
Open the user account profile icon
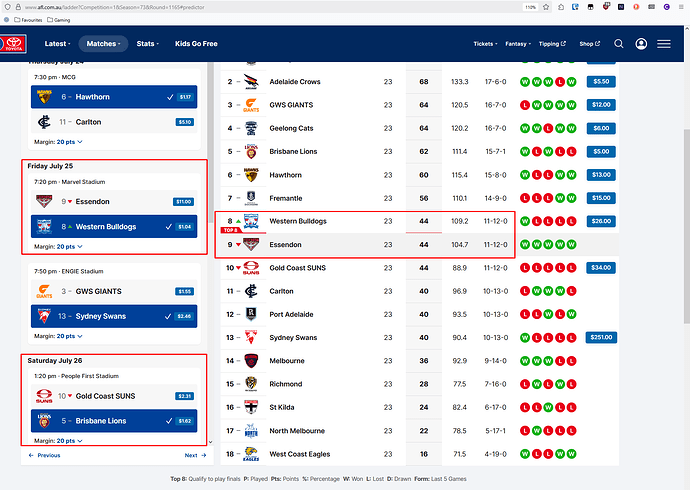coord(641,44)
